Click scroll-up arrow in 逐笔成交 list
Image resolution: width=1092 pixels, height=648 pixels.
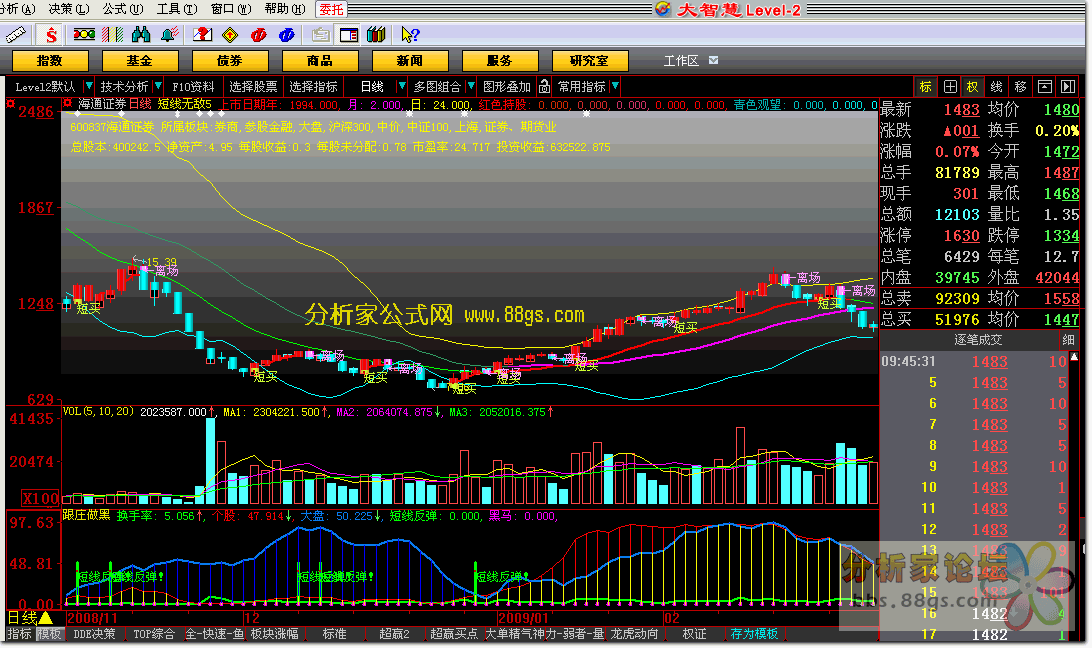point(1074,357)
